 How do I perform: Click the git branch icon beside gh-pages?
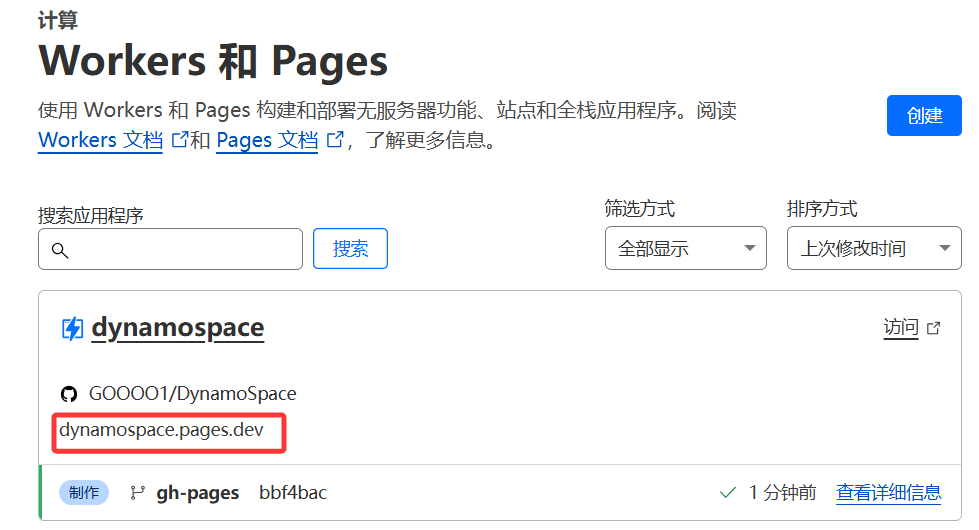[x=137, y=493]
